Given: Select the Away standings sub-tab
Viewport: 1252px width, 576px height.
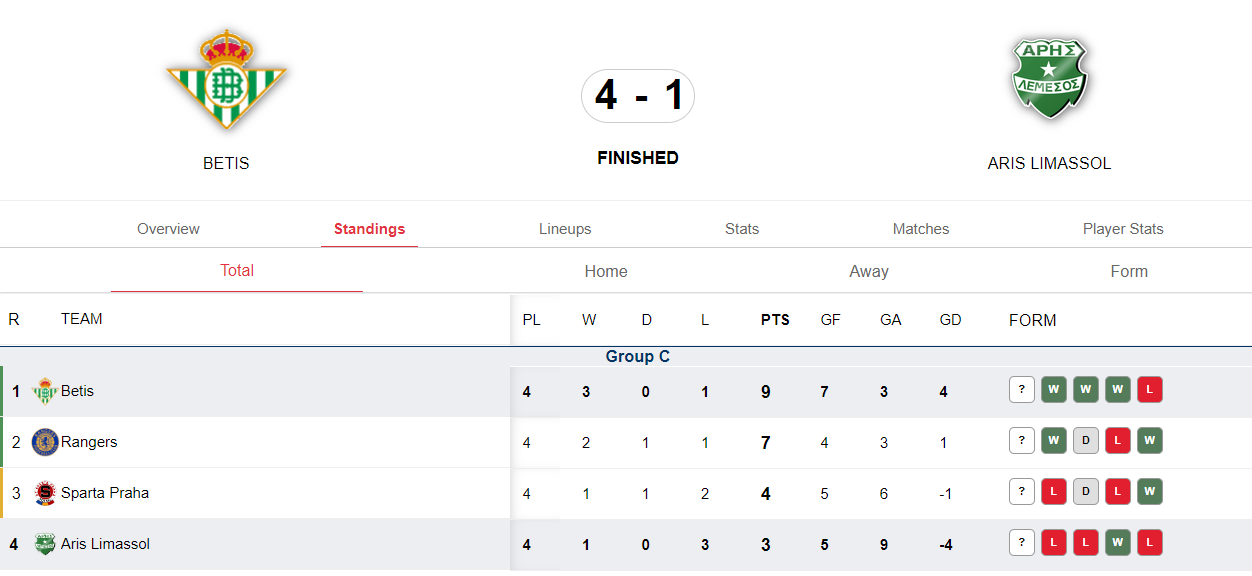Looking at the screenshot, I should 869,271.
